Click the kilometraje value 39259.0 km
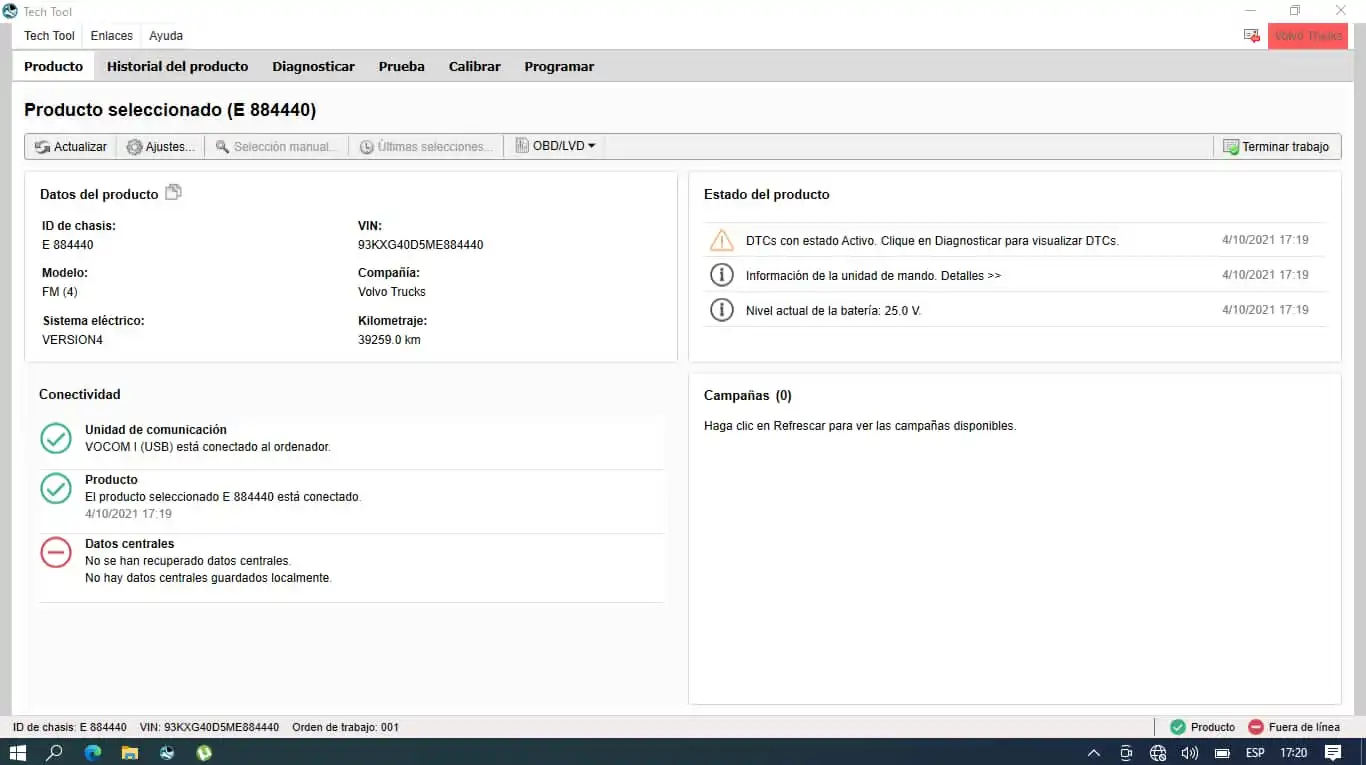 tap(389, 340)
